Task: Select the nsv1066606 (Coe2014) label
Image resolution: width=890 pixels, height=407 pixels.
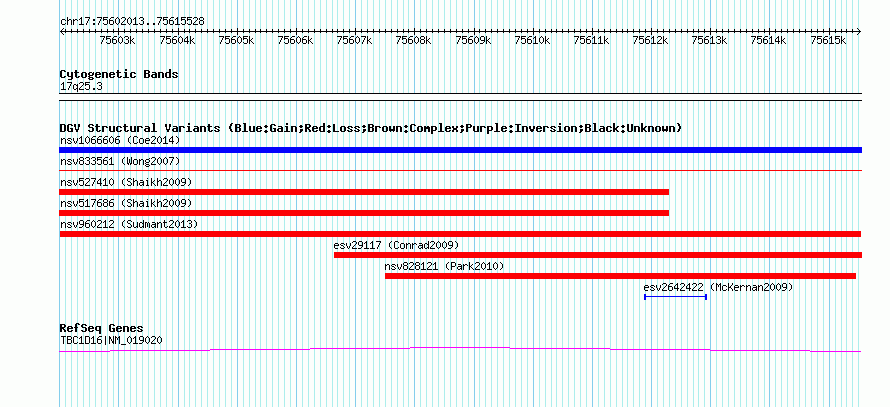Action: [120, 140]
